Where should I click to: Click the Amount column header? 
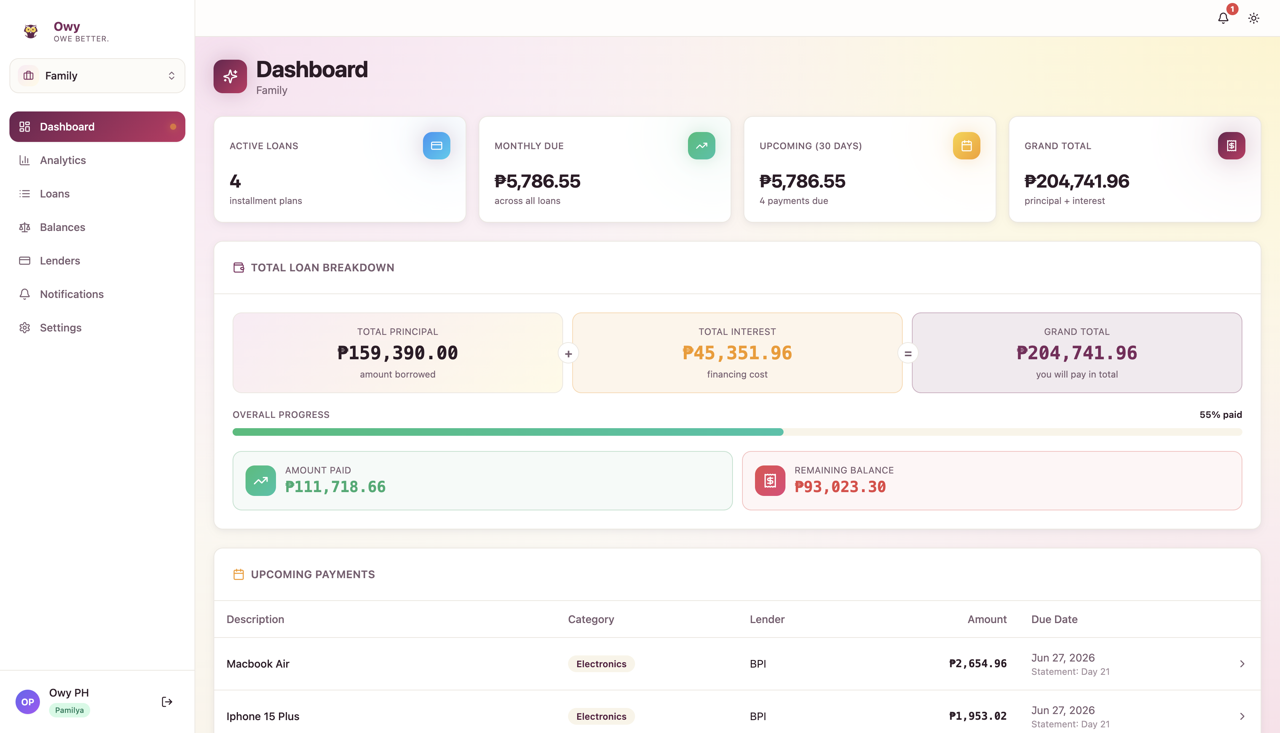point(987,620)
